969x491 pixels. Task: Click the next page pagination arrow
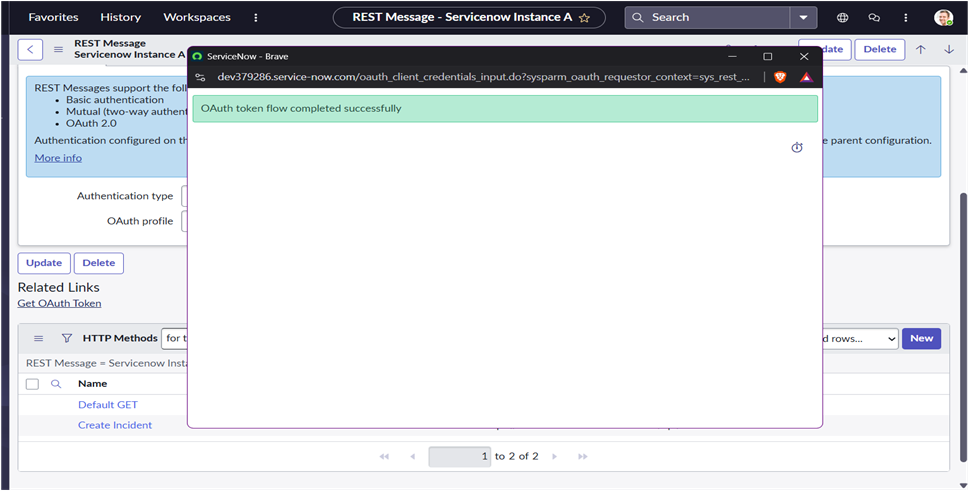tap(554, 456)
